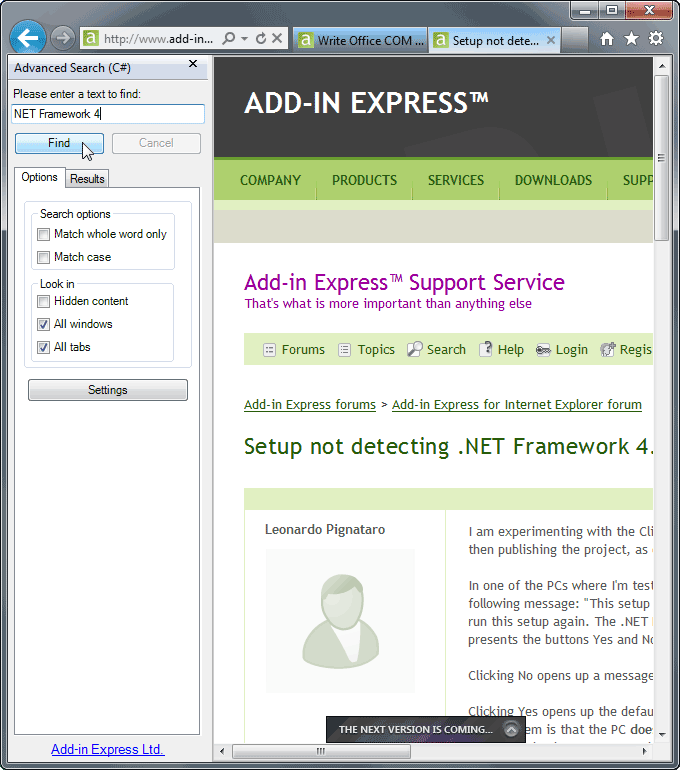Click the Login key icon
The height and width of the screenshot is (770, 680).
click(543, 350)
